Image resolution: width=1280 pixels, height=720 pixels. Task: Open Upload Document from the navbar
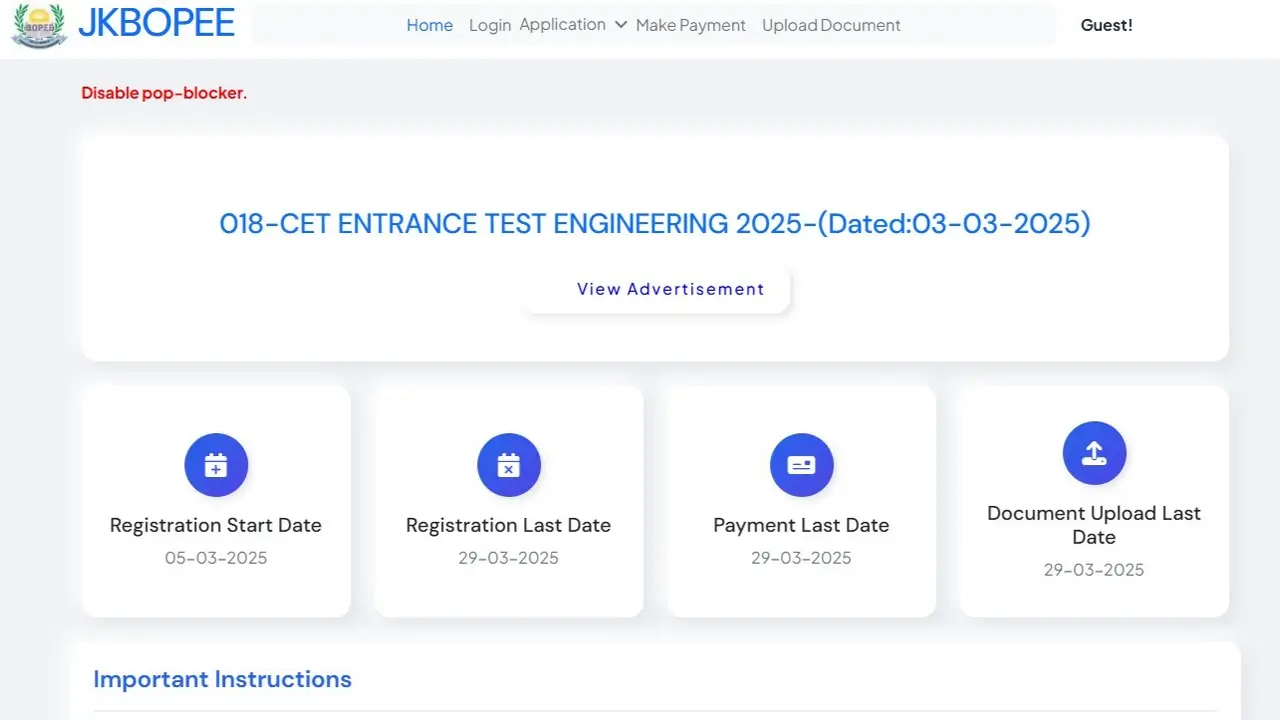point(831,25)
